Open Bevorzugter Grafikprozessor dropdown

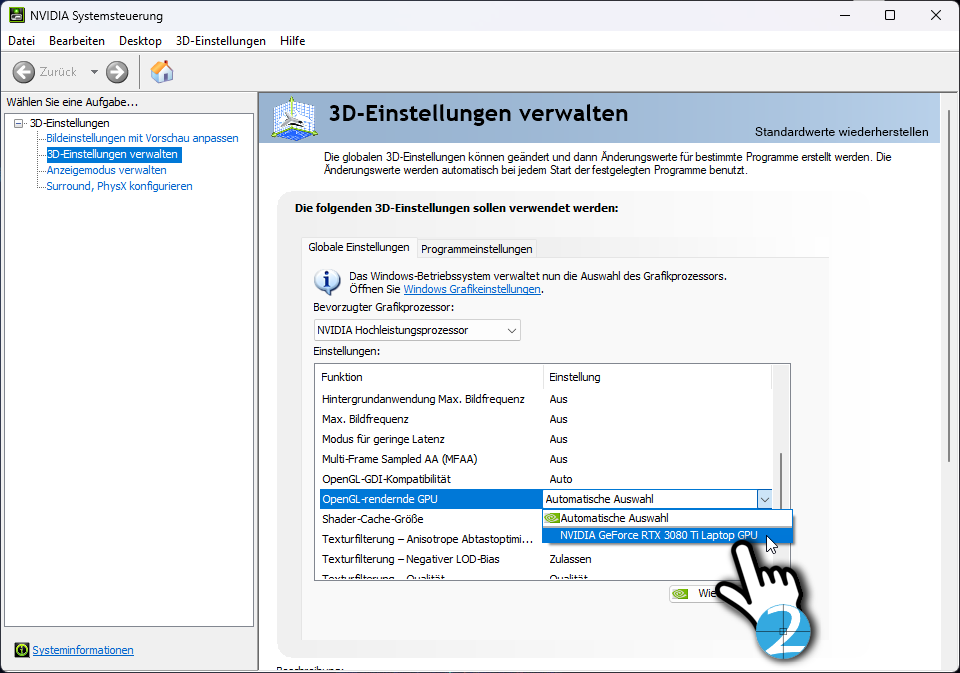pyautogui.click(x=417, y=330)
